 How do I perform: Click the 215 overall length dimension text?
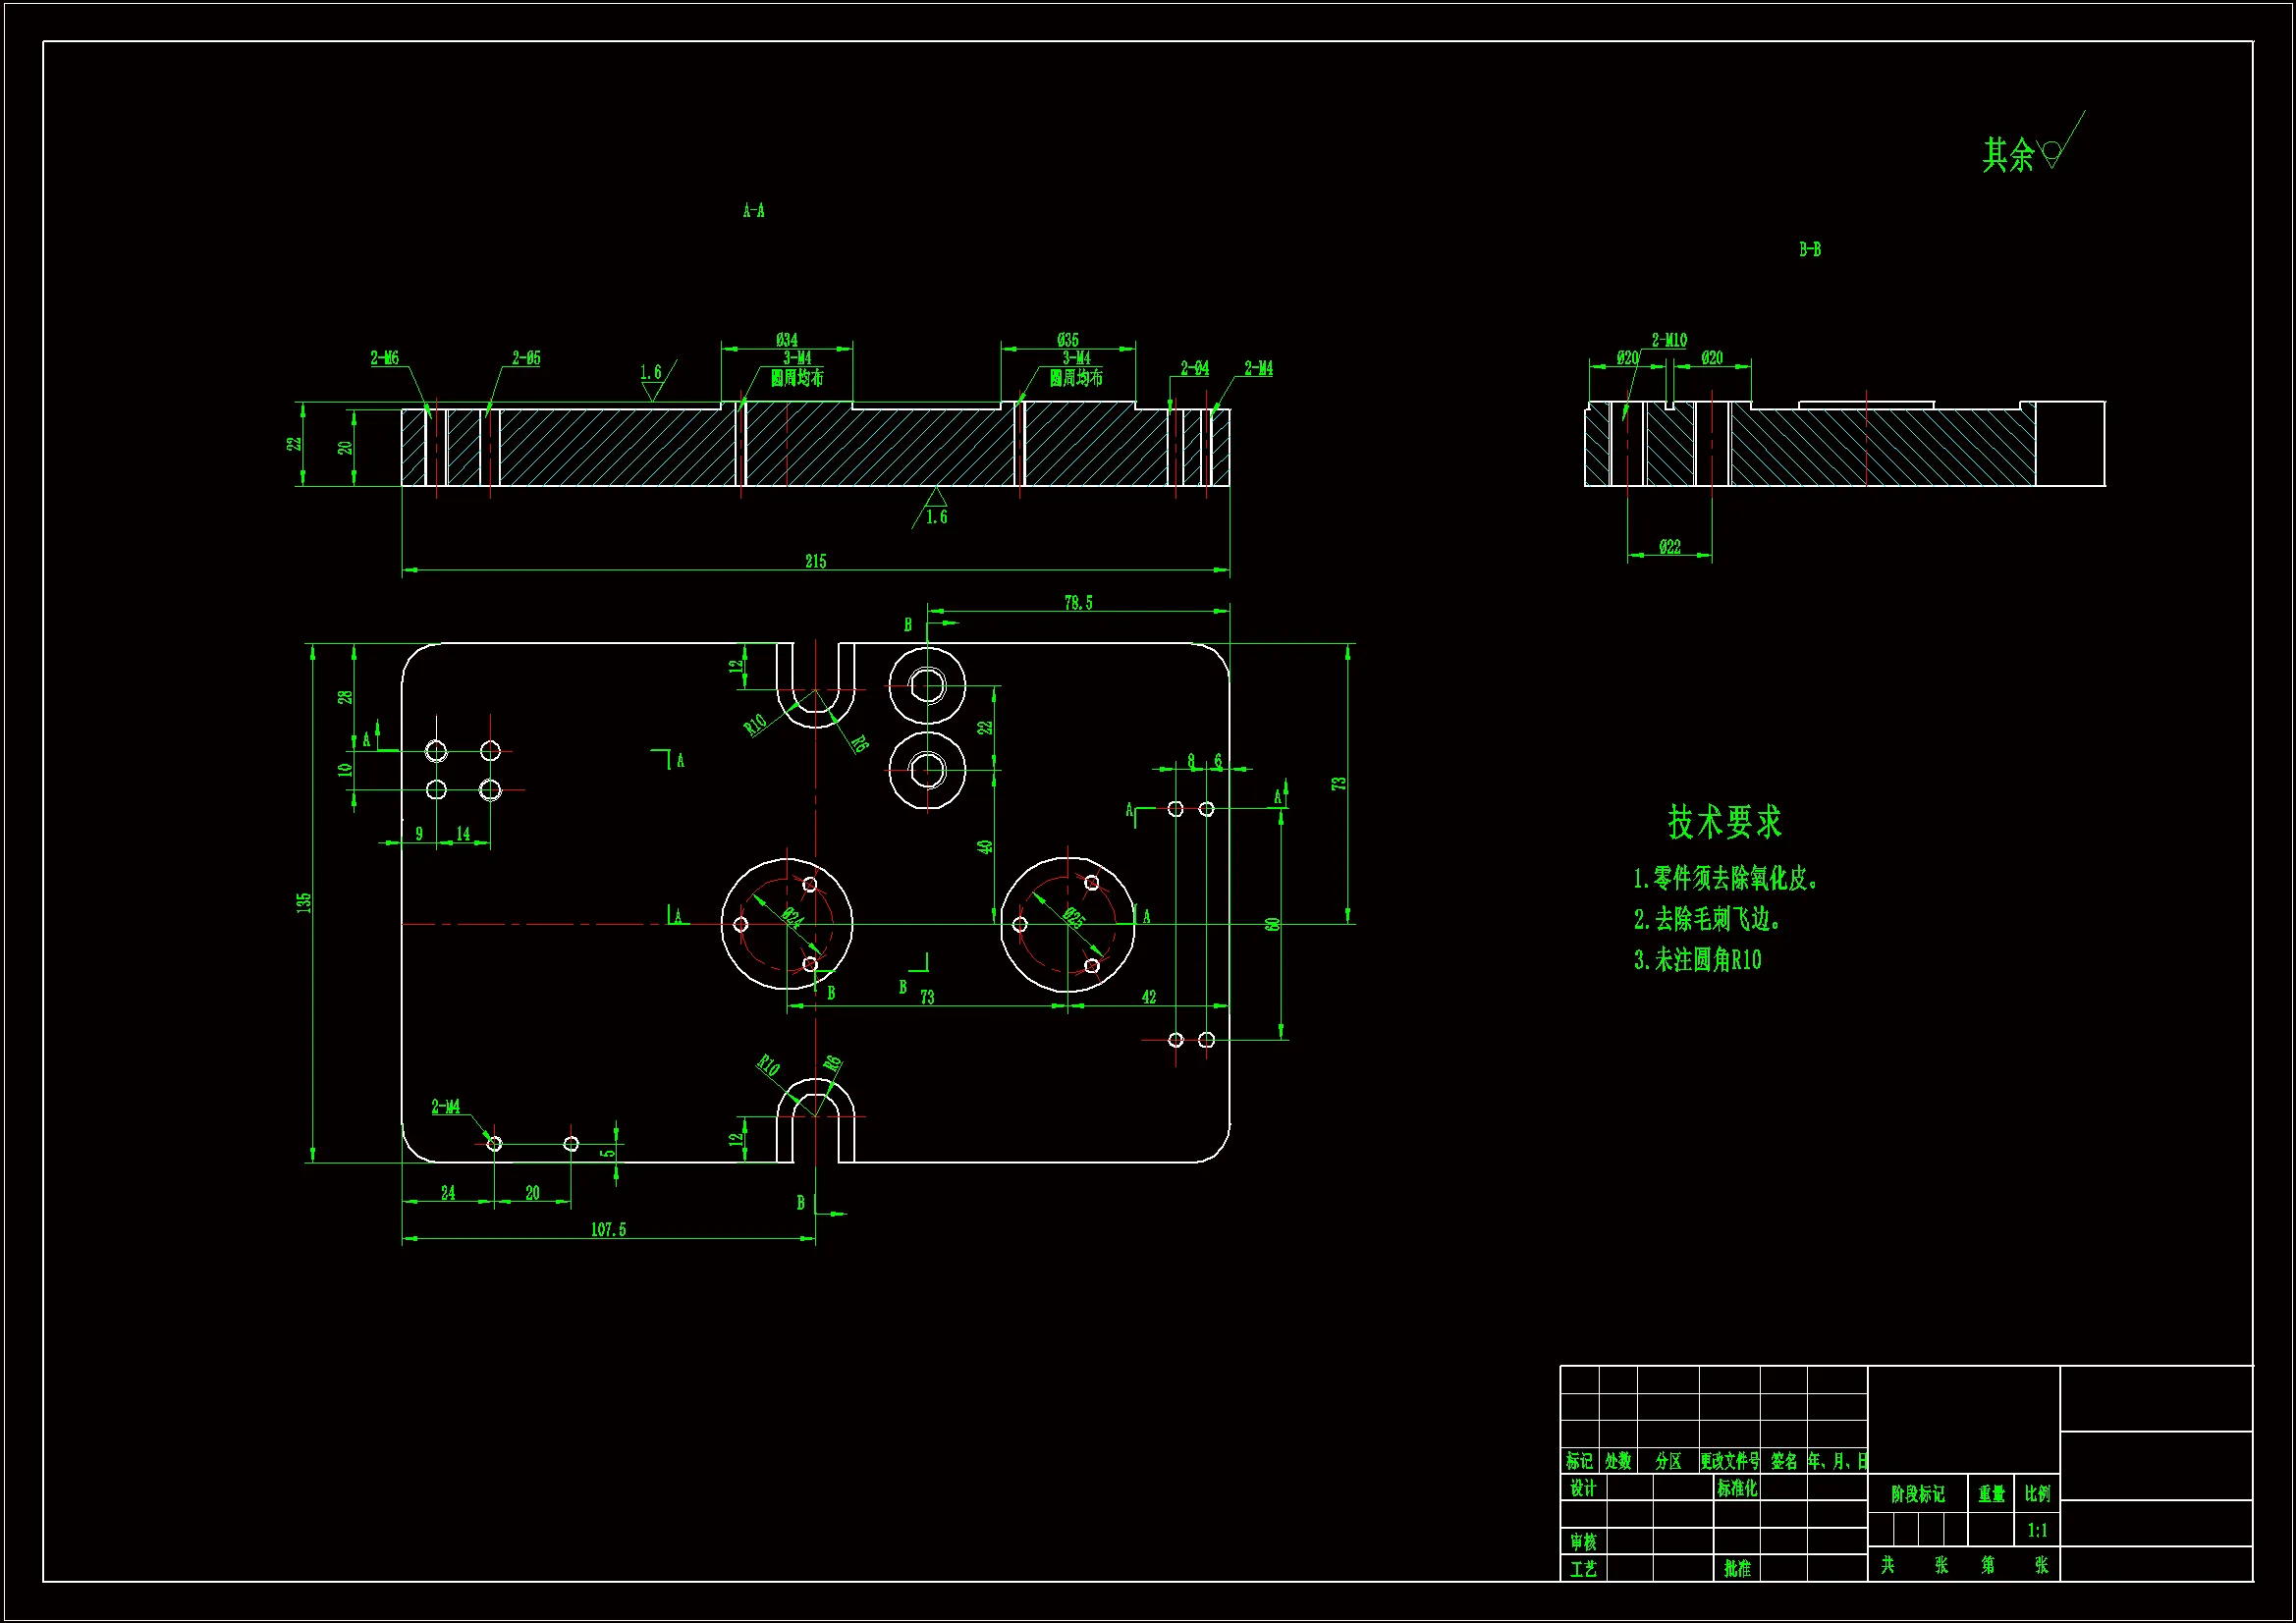click(x=815, y=562)
